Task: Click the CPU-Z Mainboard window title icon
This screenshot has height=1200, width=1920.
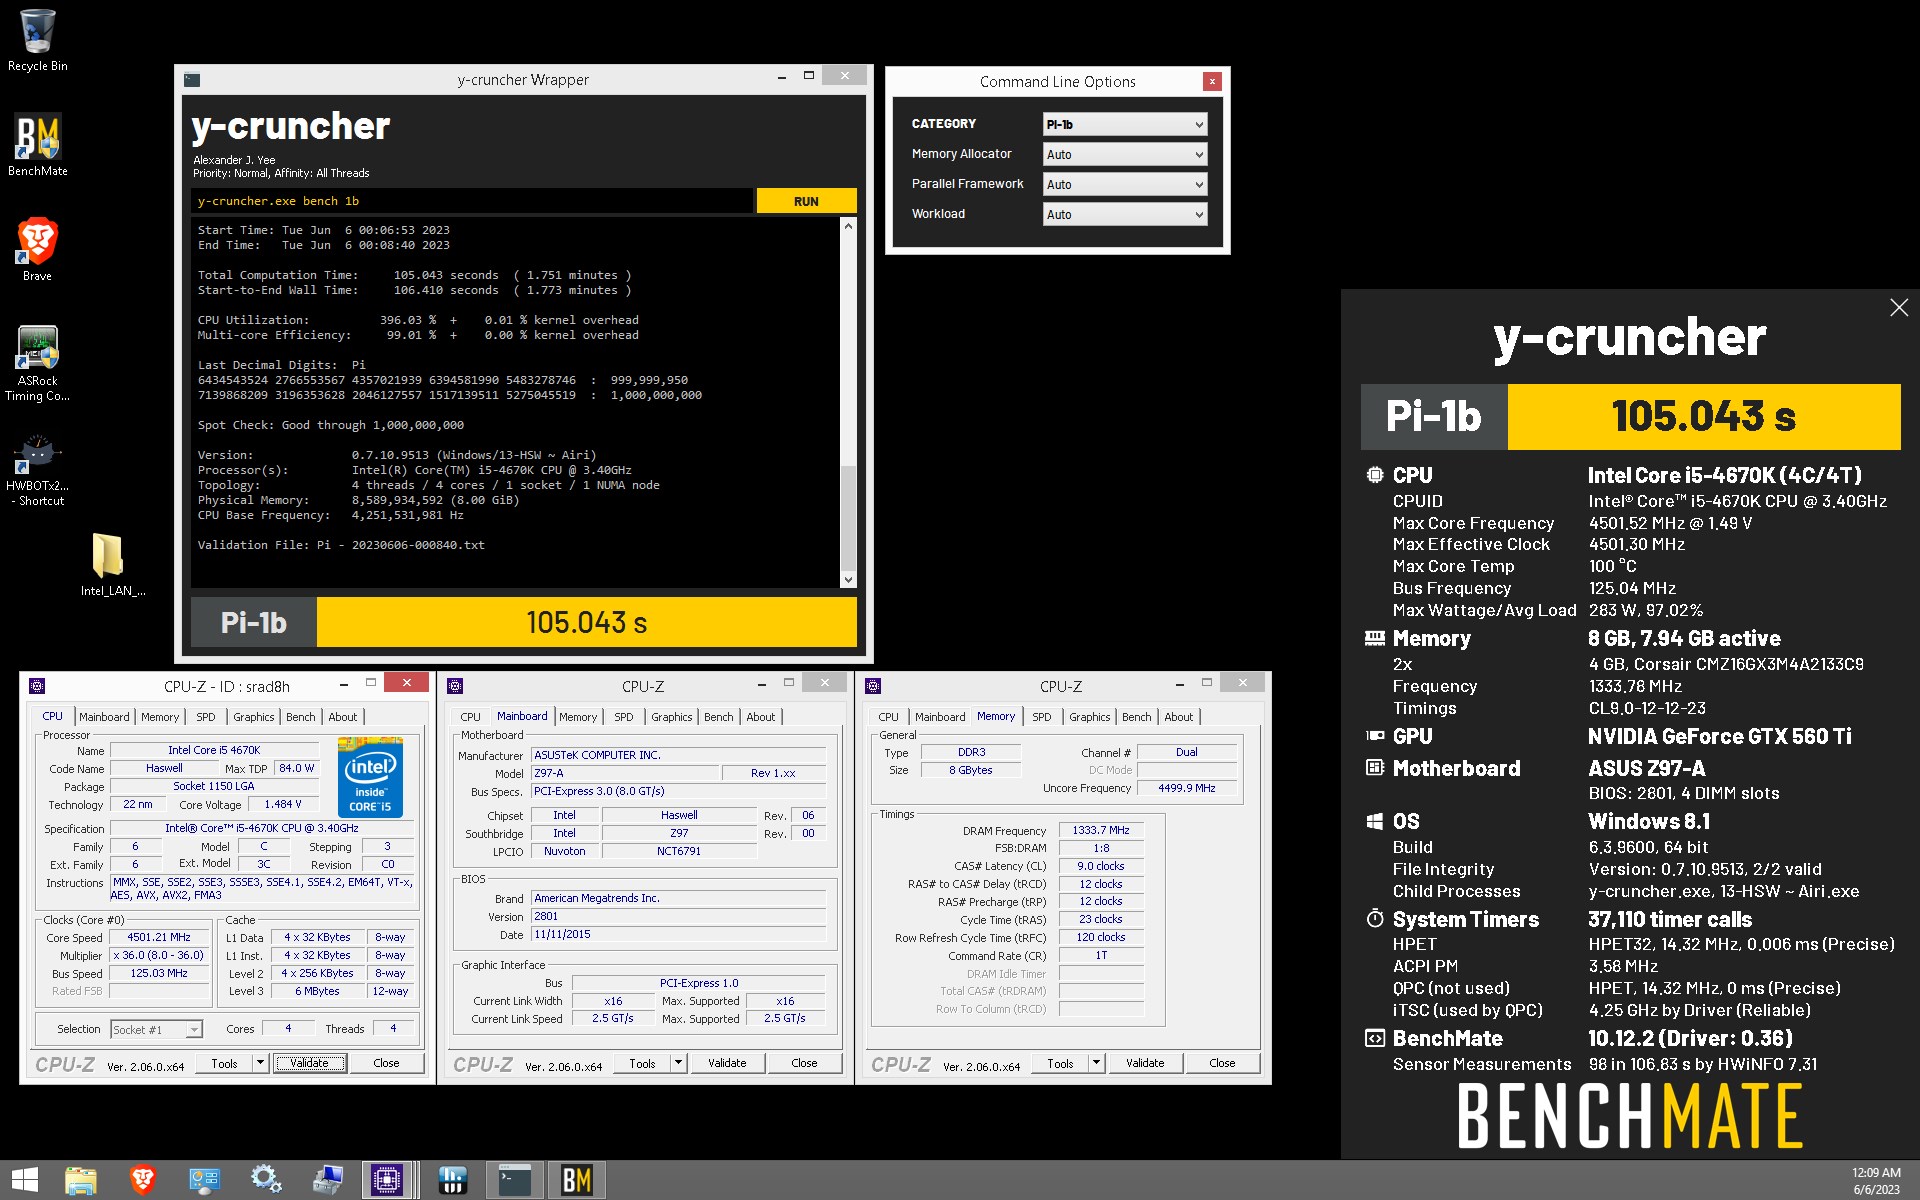Action: (455, 686)
